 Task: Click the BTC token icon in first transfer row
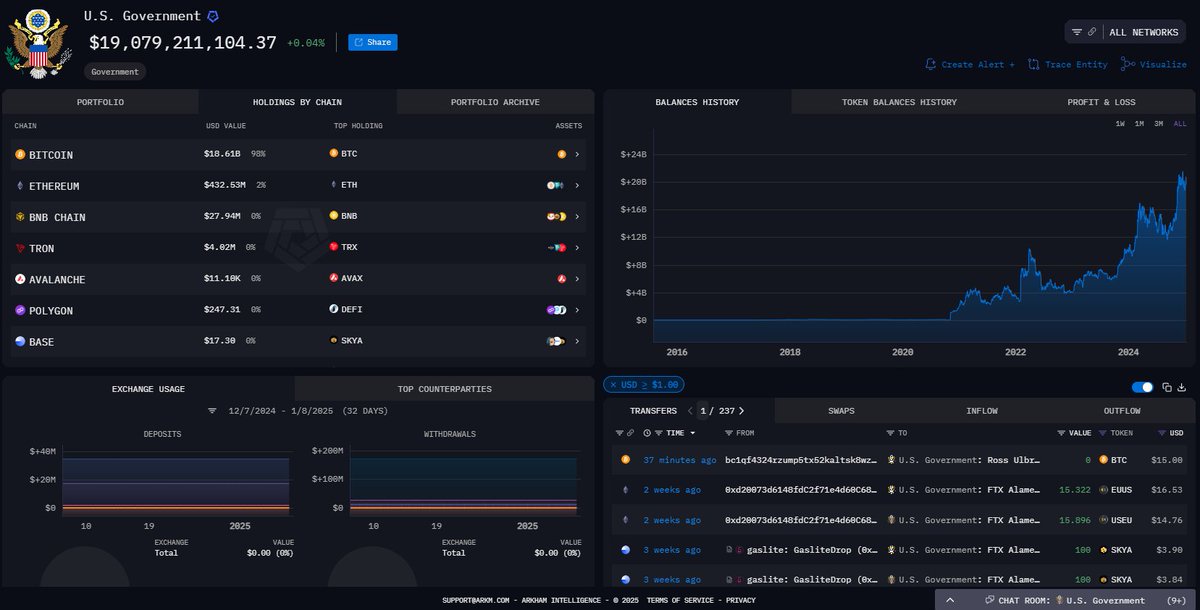tap(1104, 460)
